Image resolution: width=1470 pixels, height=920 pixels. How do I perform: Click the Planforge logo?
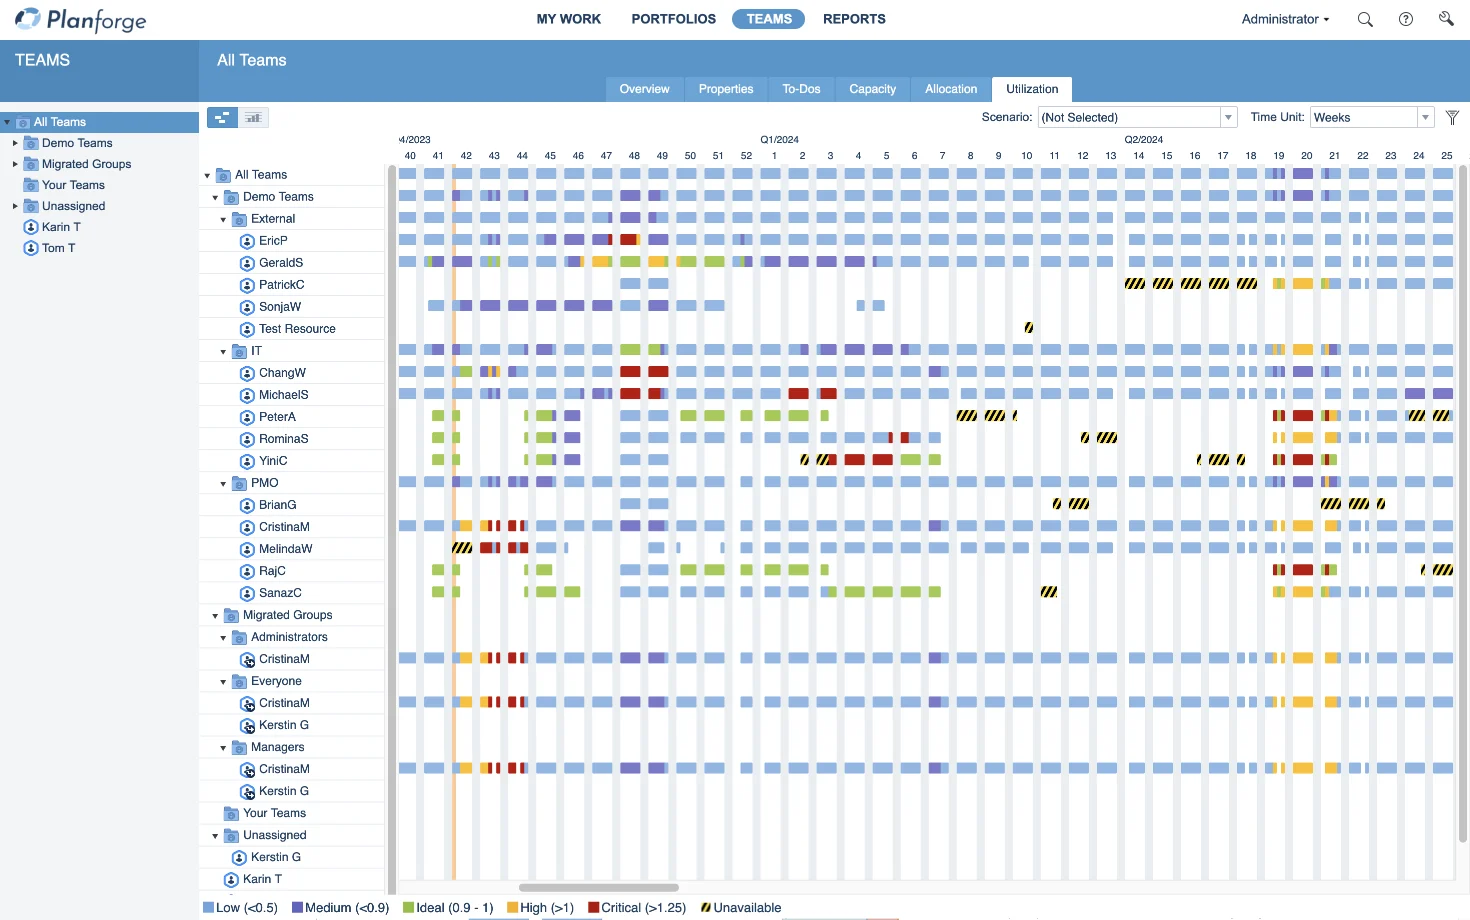pos(80,19)
